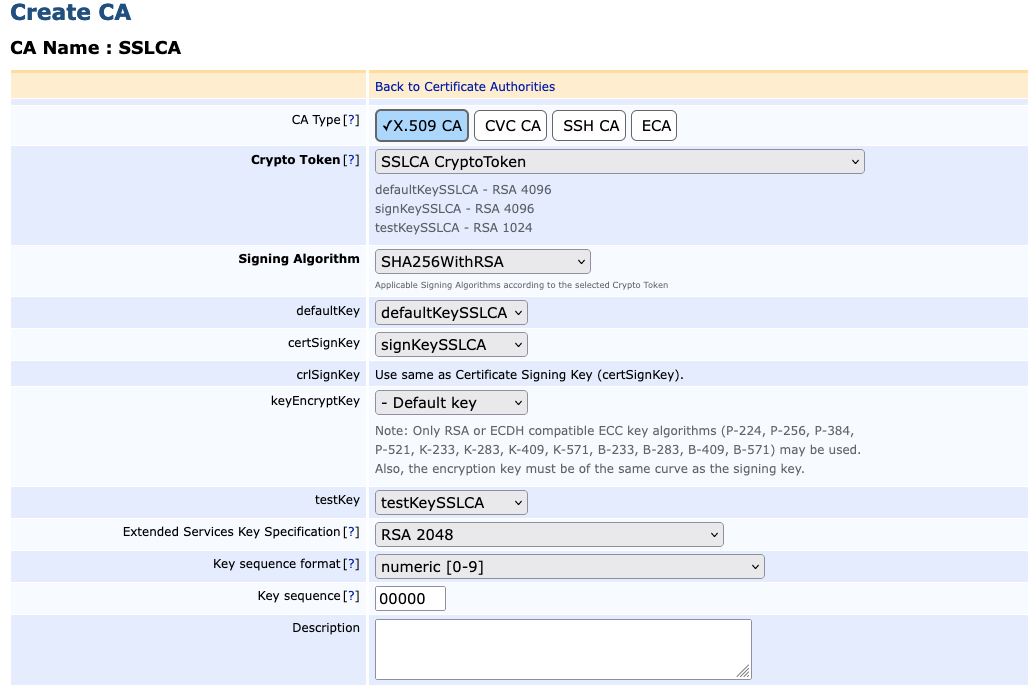Select ECA as the CA type

click(x=655, y=126)
